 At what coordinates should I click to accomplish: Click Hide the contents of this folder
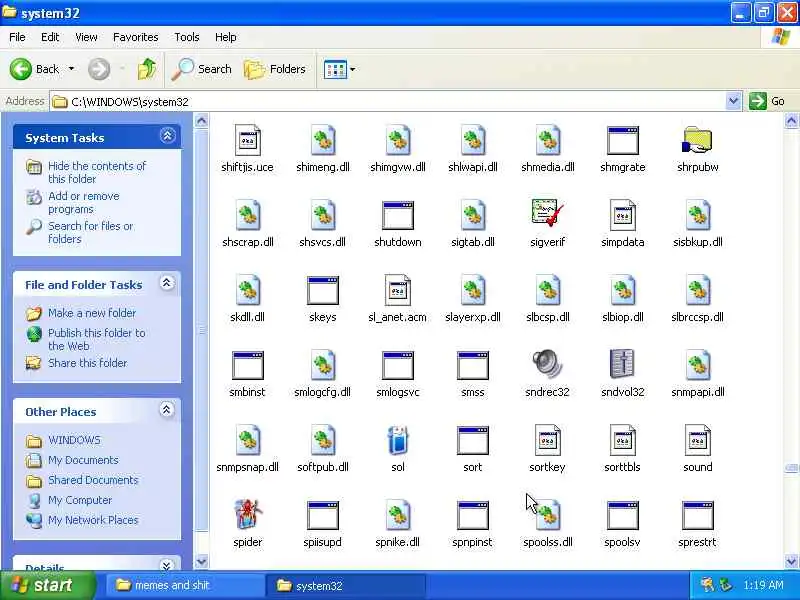coord(97,172)
